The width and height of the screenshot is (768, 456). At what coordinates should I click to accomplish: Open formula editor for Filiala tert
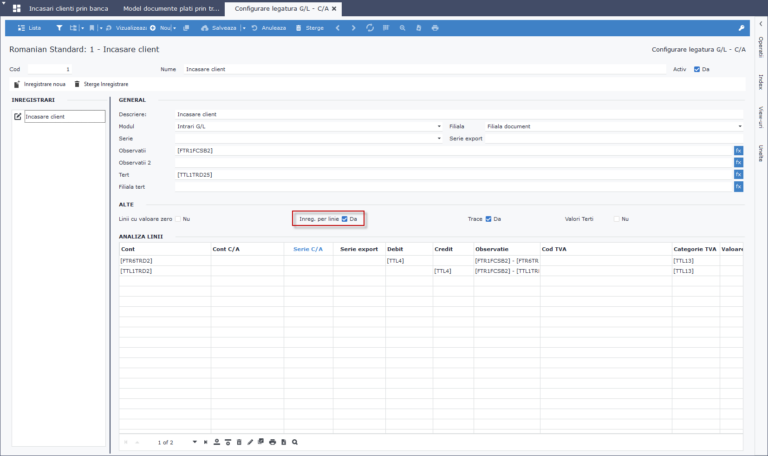click(738, 187)
